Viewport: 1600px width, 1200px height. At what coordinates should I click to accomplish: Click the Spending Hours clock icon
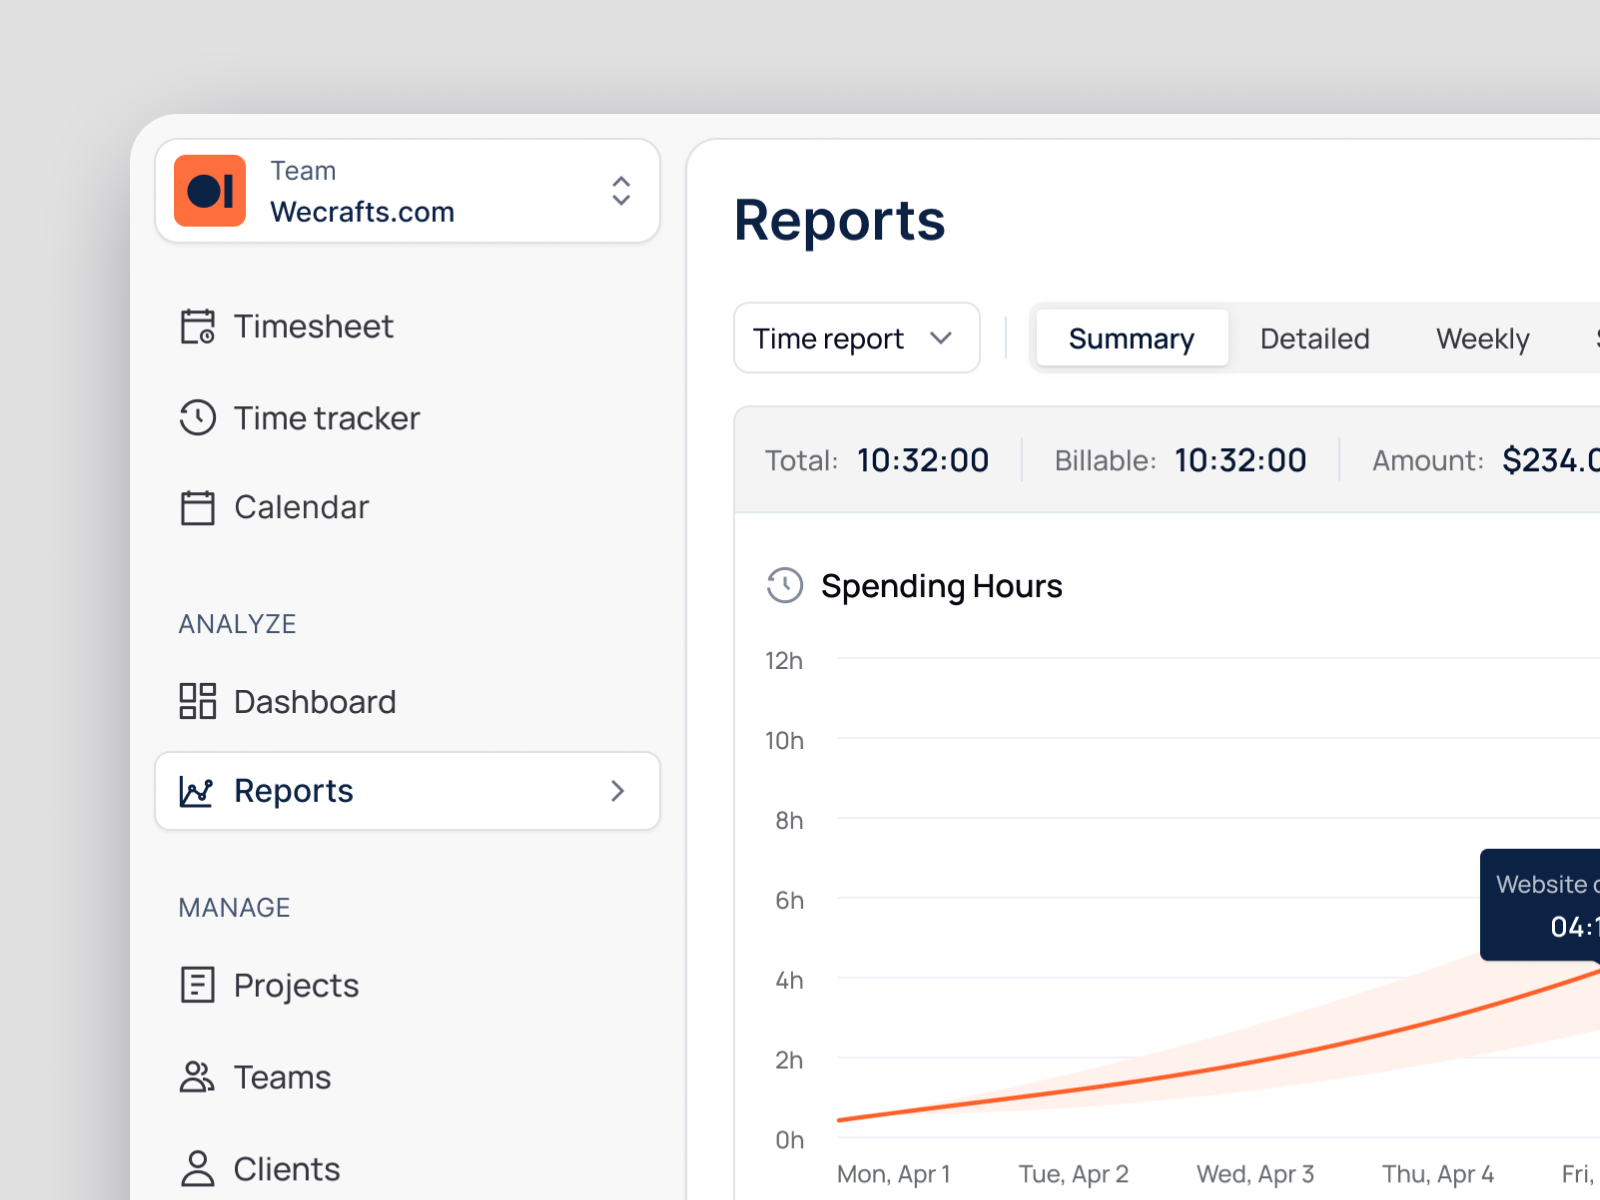785,586
